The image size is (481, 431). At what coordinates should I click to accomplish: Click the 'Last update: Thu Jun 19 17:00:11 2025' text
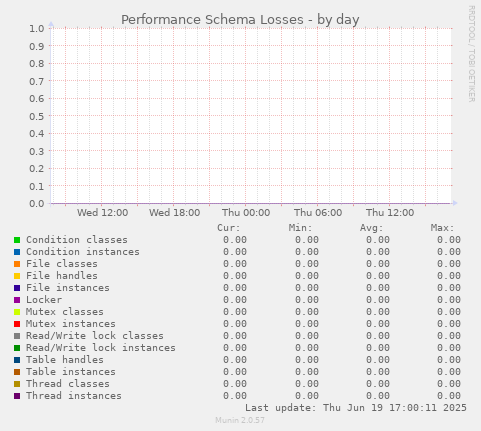click(356, 408)
